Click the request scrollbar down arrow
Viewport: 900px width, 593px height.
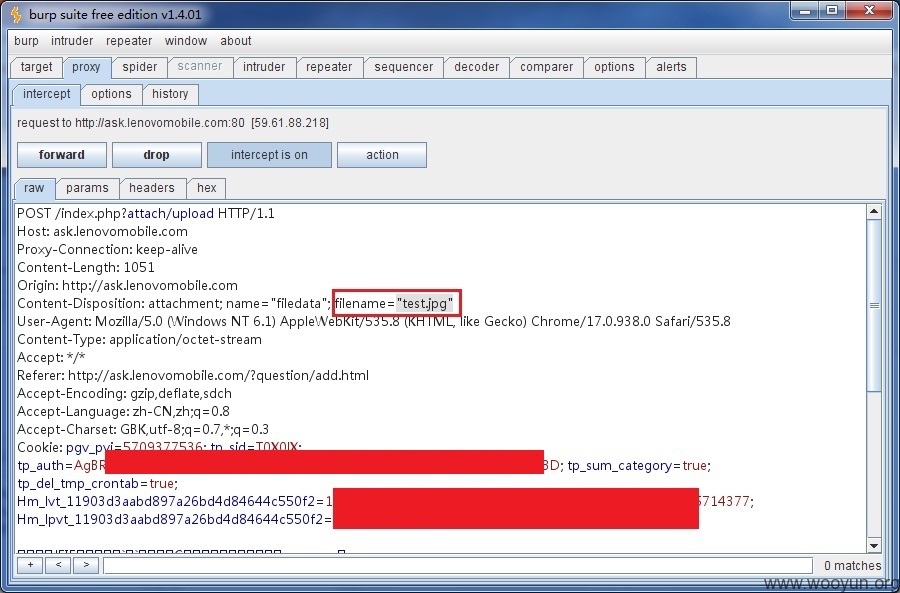874,546
